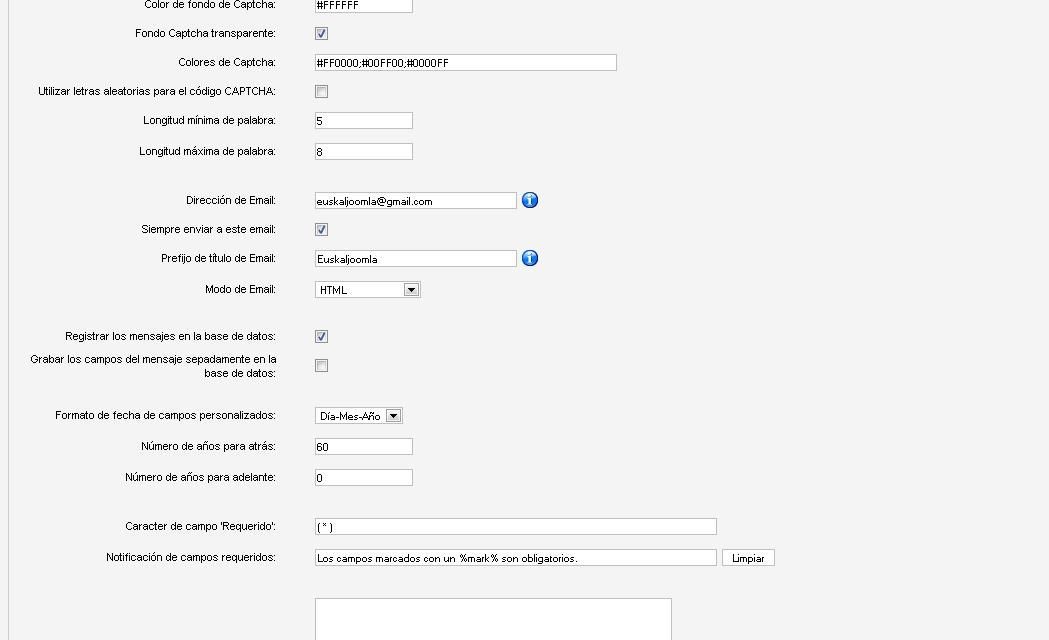Click the 'Modo de Email:' label
Viewport: 1049px width, 640px height.
[240, 290]
